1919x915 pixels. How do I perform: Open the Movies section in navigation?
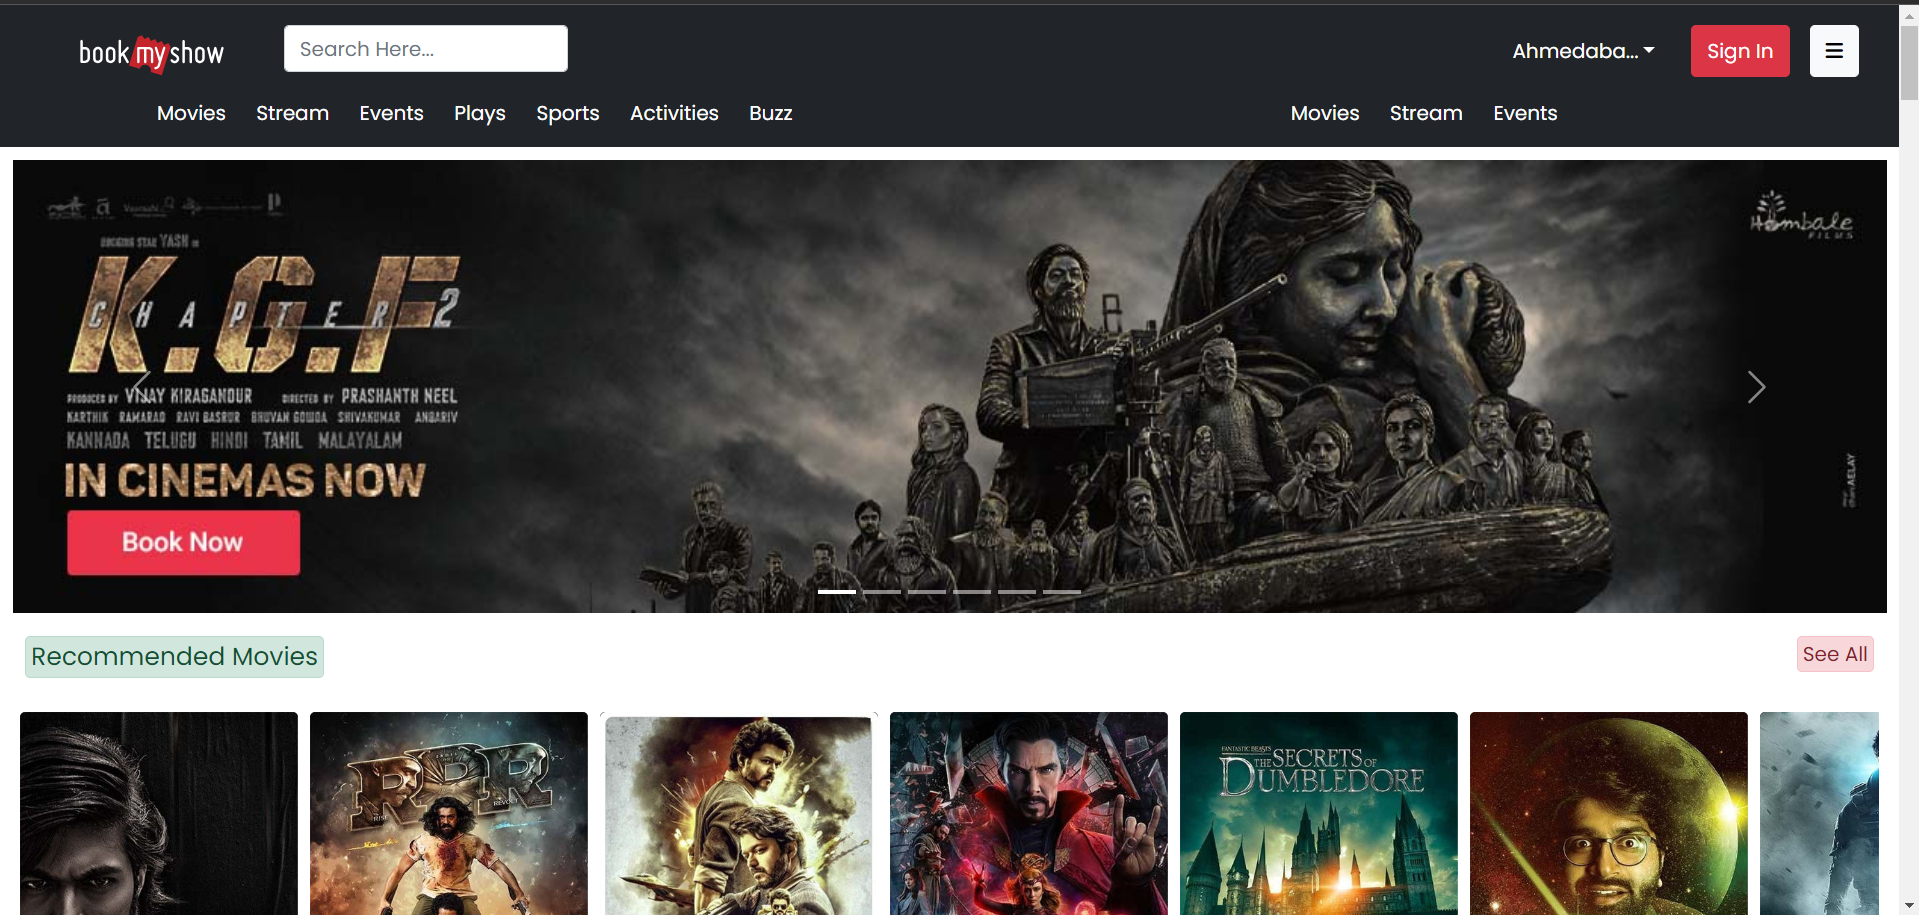pyautogui.click(x=190, y=113)
